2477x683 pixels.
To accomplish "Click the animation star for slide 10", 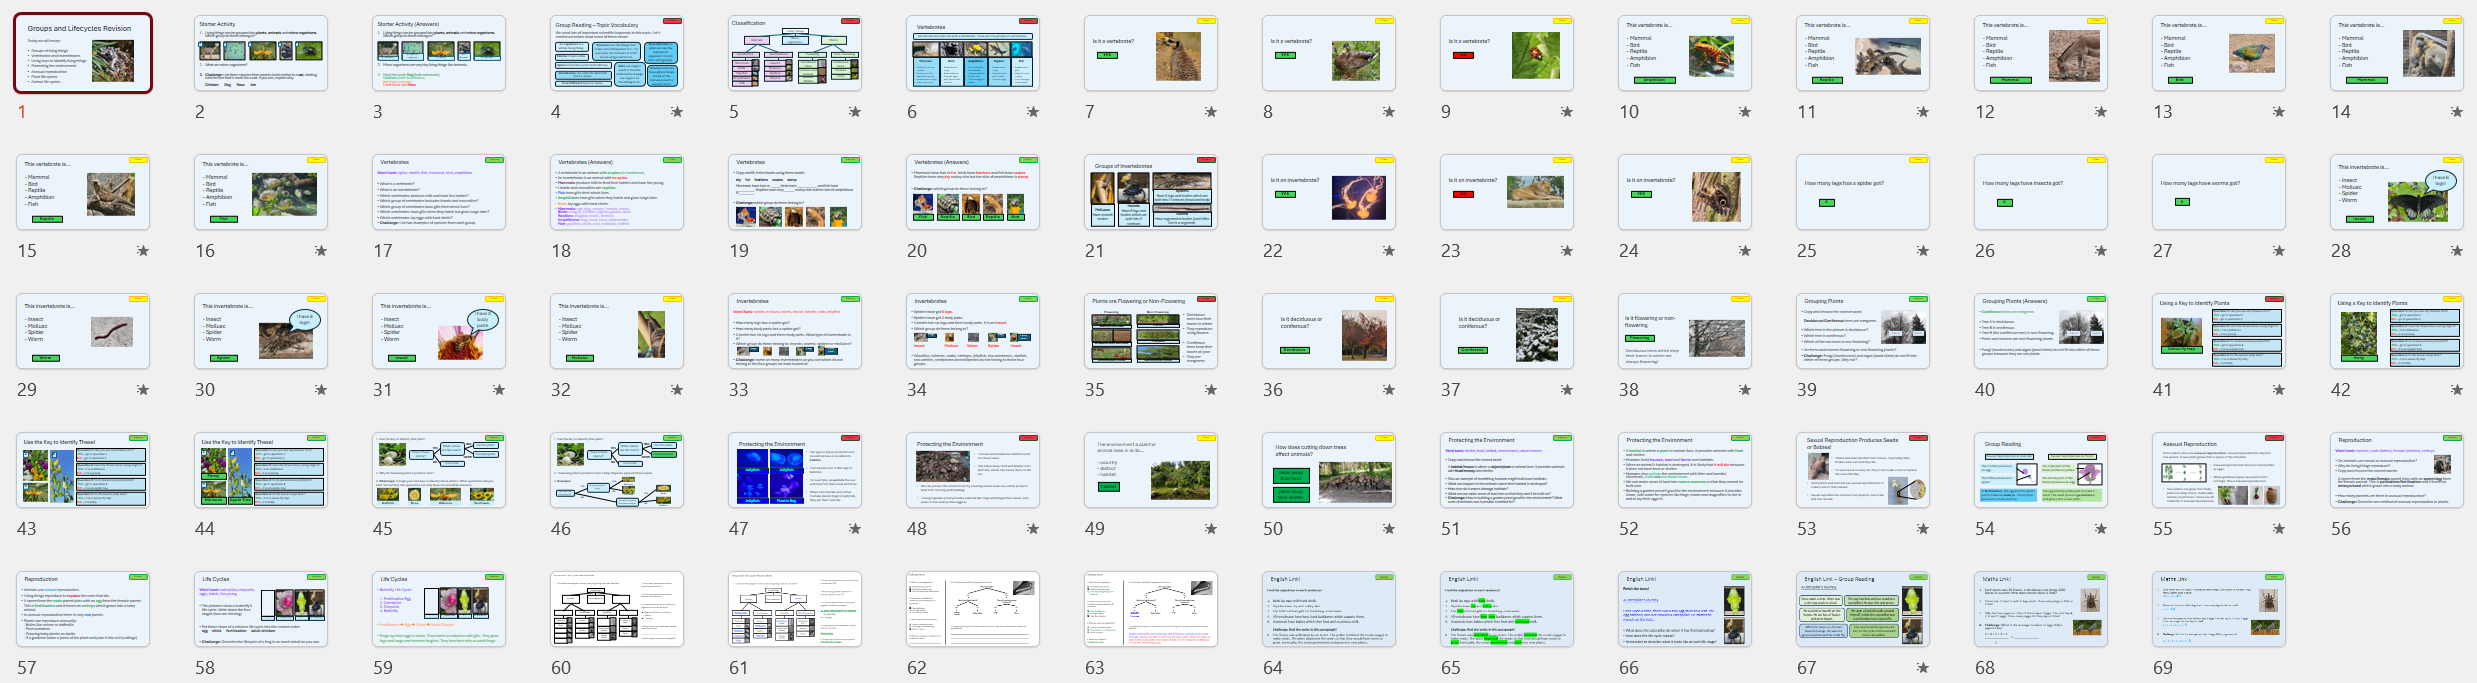I will click(x=1745, y=112).
